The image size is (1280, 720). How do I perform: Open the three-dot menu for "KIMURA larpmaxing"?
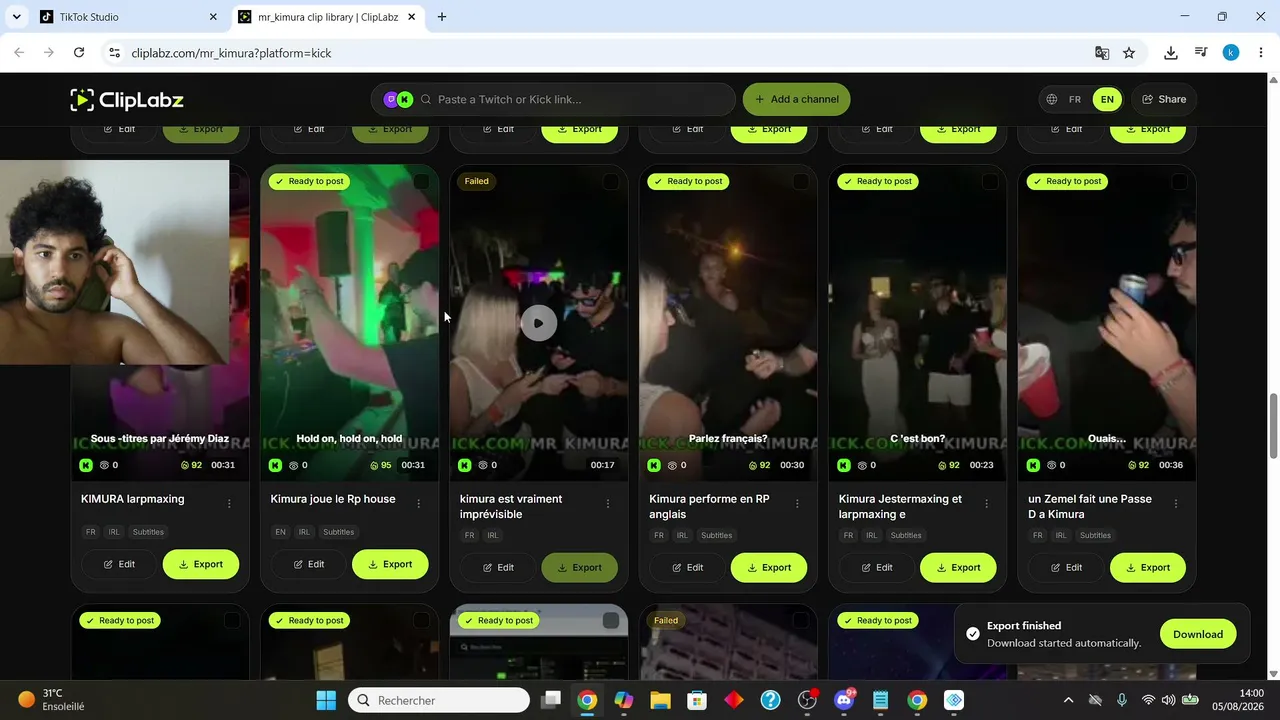pyautogui.click(x=229, y=504)
